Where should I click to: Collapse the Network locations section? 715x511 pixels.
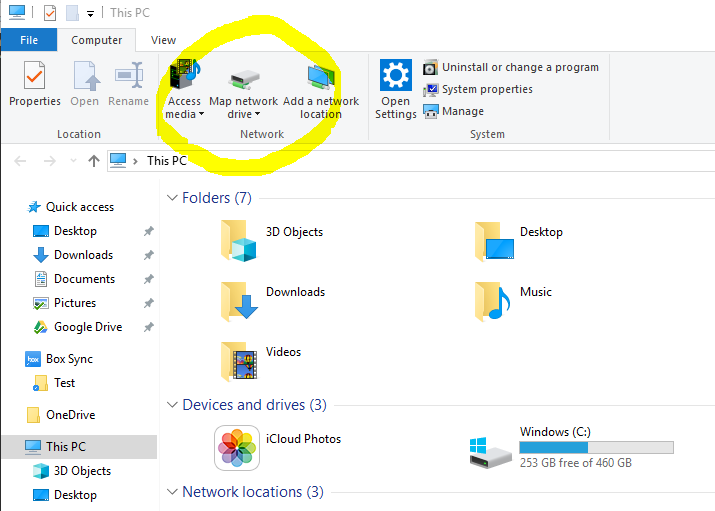(172, 492)
